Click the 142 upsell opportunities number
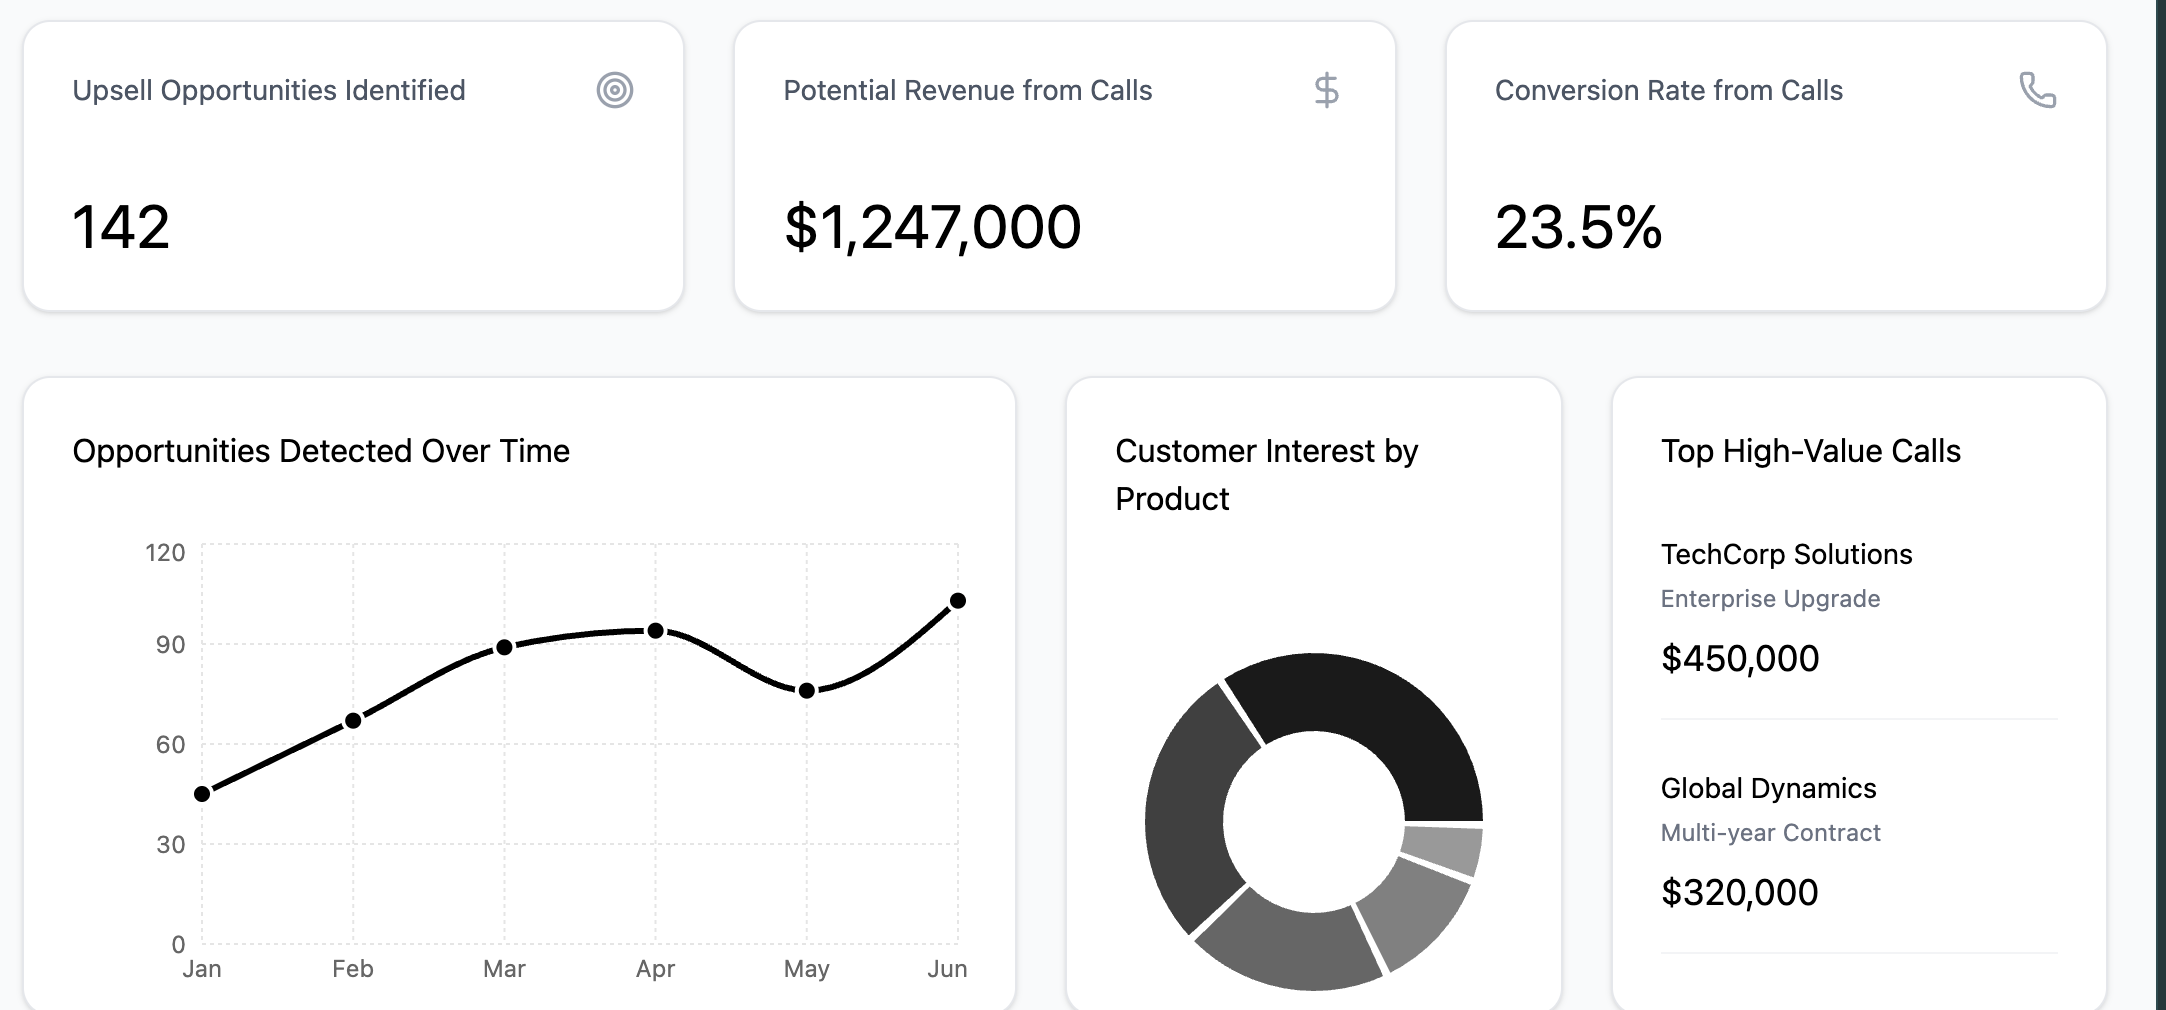Screen dimensions: 2166x1010 [x=121, y=227]
